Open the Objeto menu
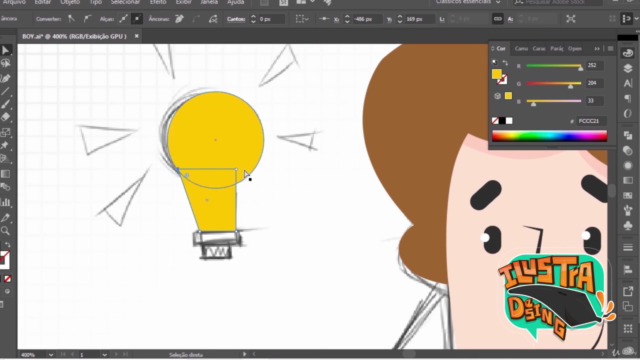Screen dimensions: 640x360 pos(70,2)
